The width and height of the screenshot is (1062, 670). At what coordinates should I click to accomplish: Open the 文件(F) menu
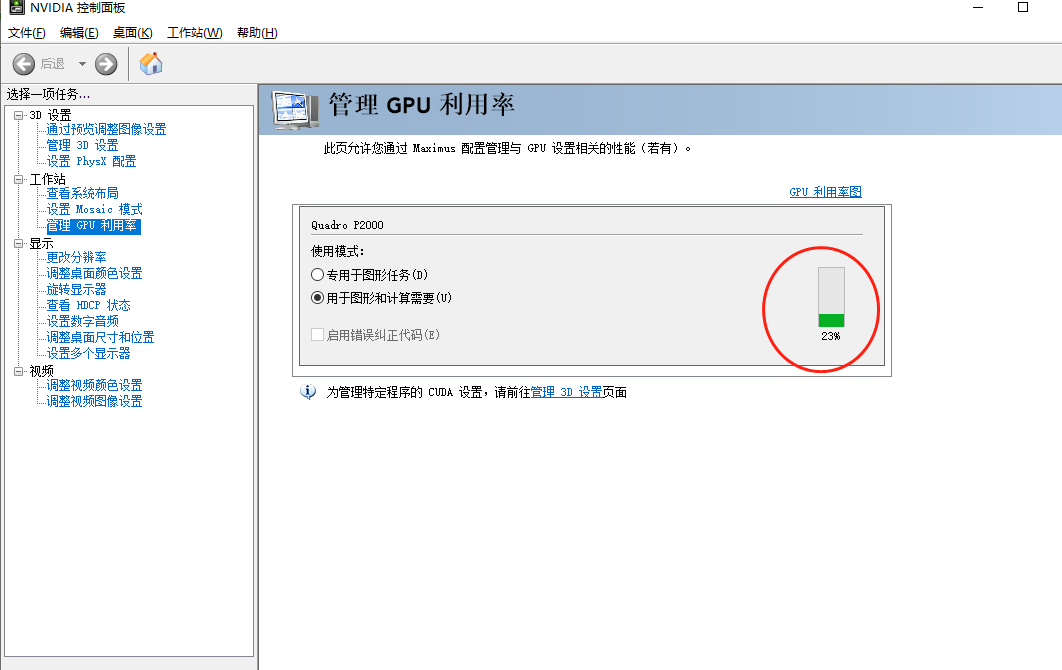pyautogui.click(x=26, y=33)
